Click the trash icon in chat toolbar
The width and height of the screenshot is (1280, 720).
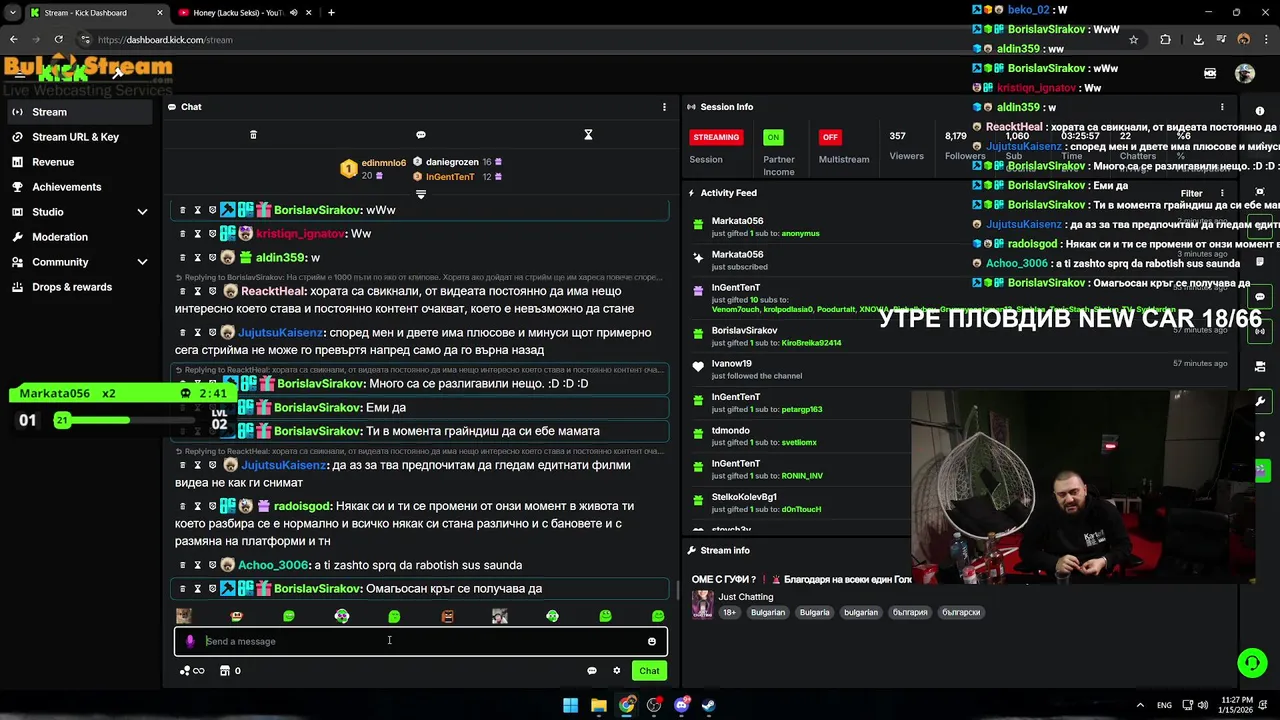(x=253, y=135)
